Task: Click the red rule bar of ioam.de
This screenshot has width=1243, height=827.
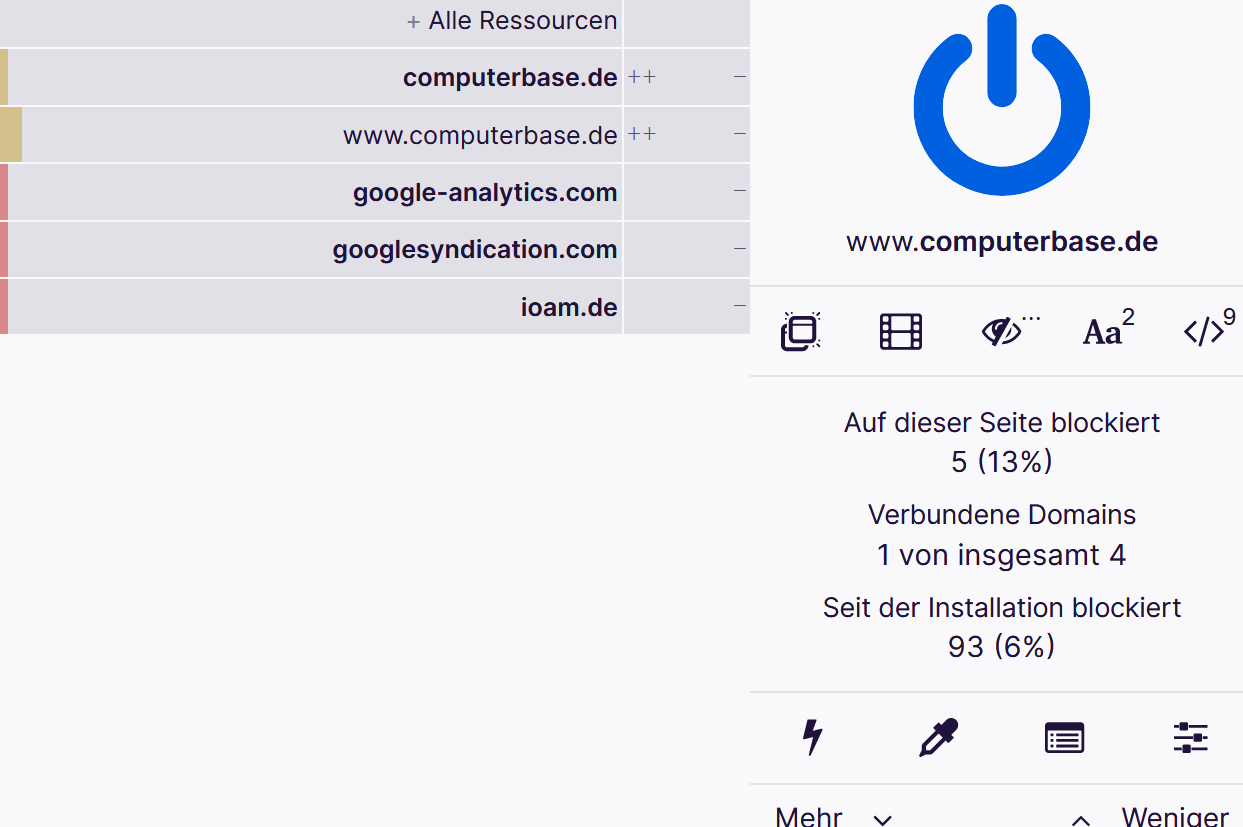Action: click(x=4, y=307)
